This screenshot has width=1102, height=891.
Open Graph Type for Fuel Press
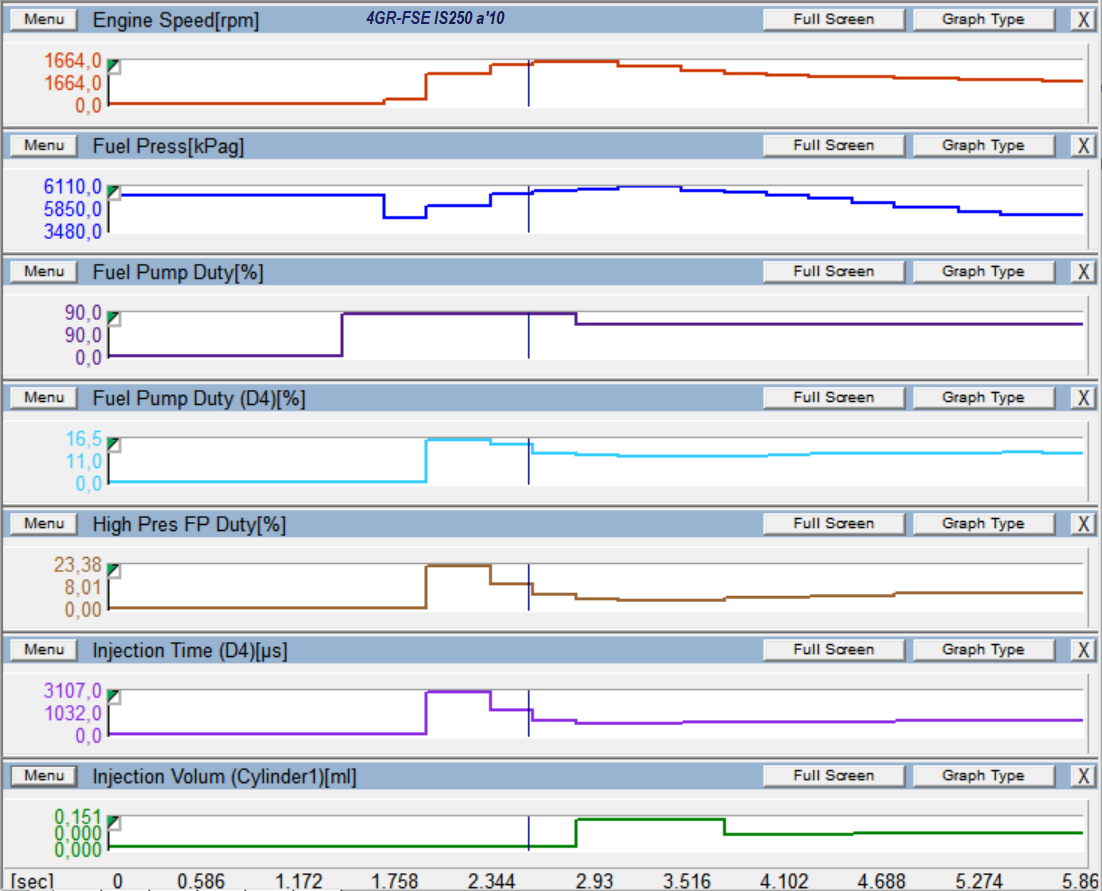[x=982, y=145]
